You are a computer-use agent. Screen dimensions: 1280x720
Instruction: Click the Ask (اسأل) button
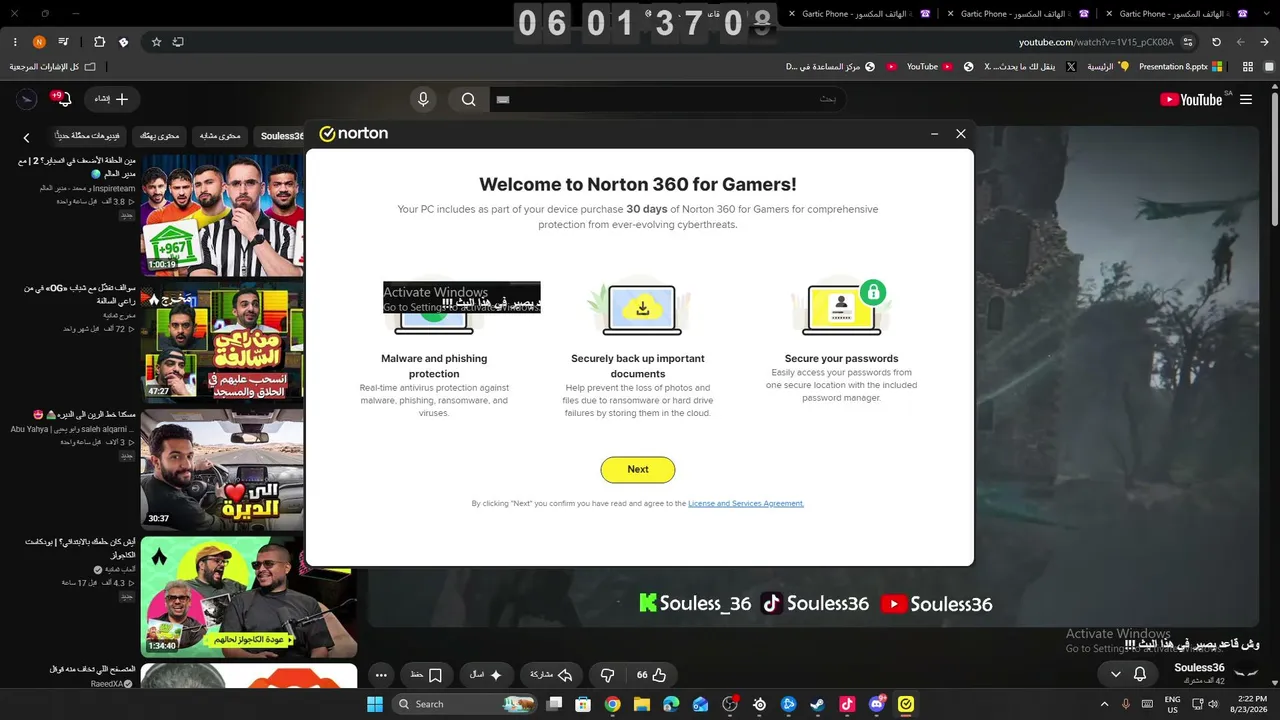(x=487, y=675)
